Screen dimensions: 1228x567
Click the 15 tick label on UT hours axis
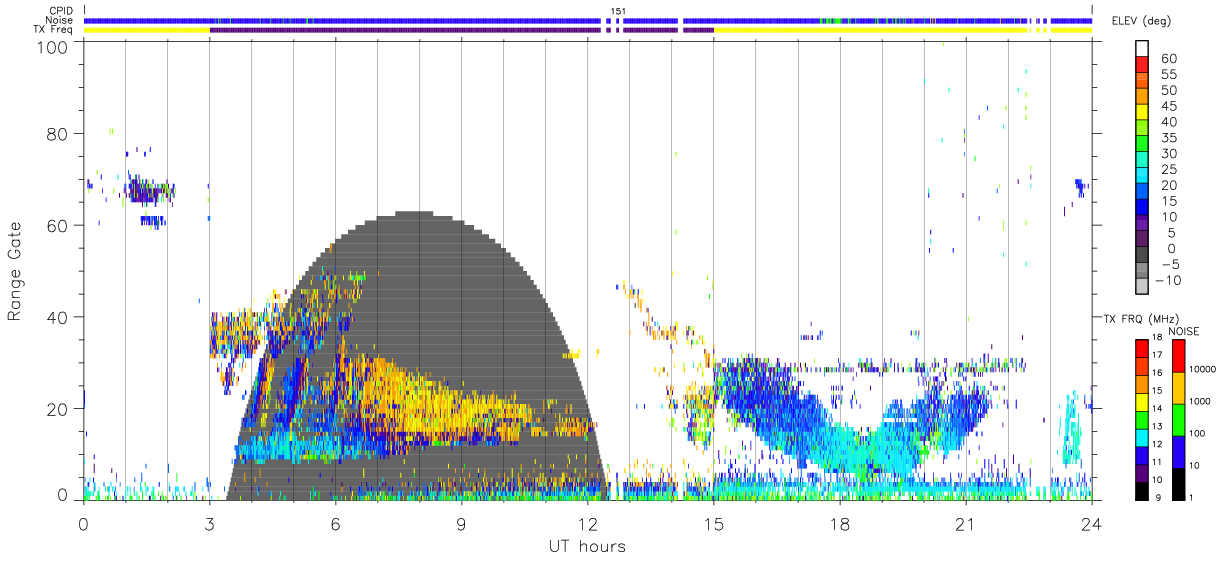pos(713,523)
